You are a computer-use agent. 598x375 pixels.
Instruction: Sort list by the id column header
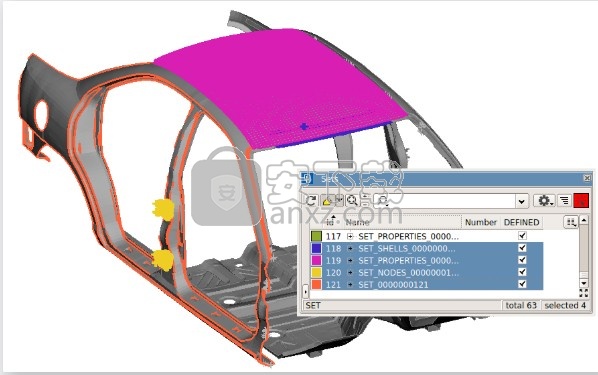330,222
